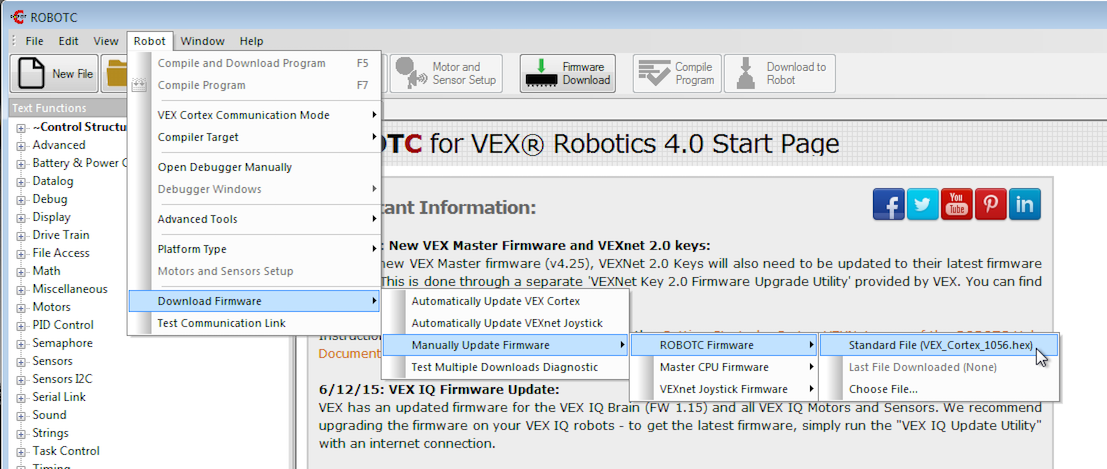Expand the Display tree node
The height and width of the screenshot is (469, 1107).
[x=21, y=218]
